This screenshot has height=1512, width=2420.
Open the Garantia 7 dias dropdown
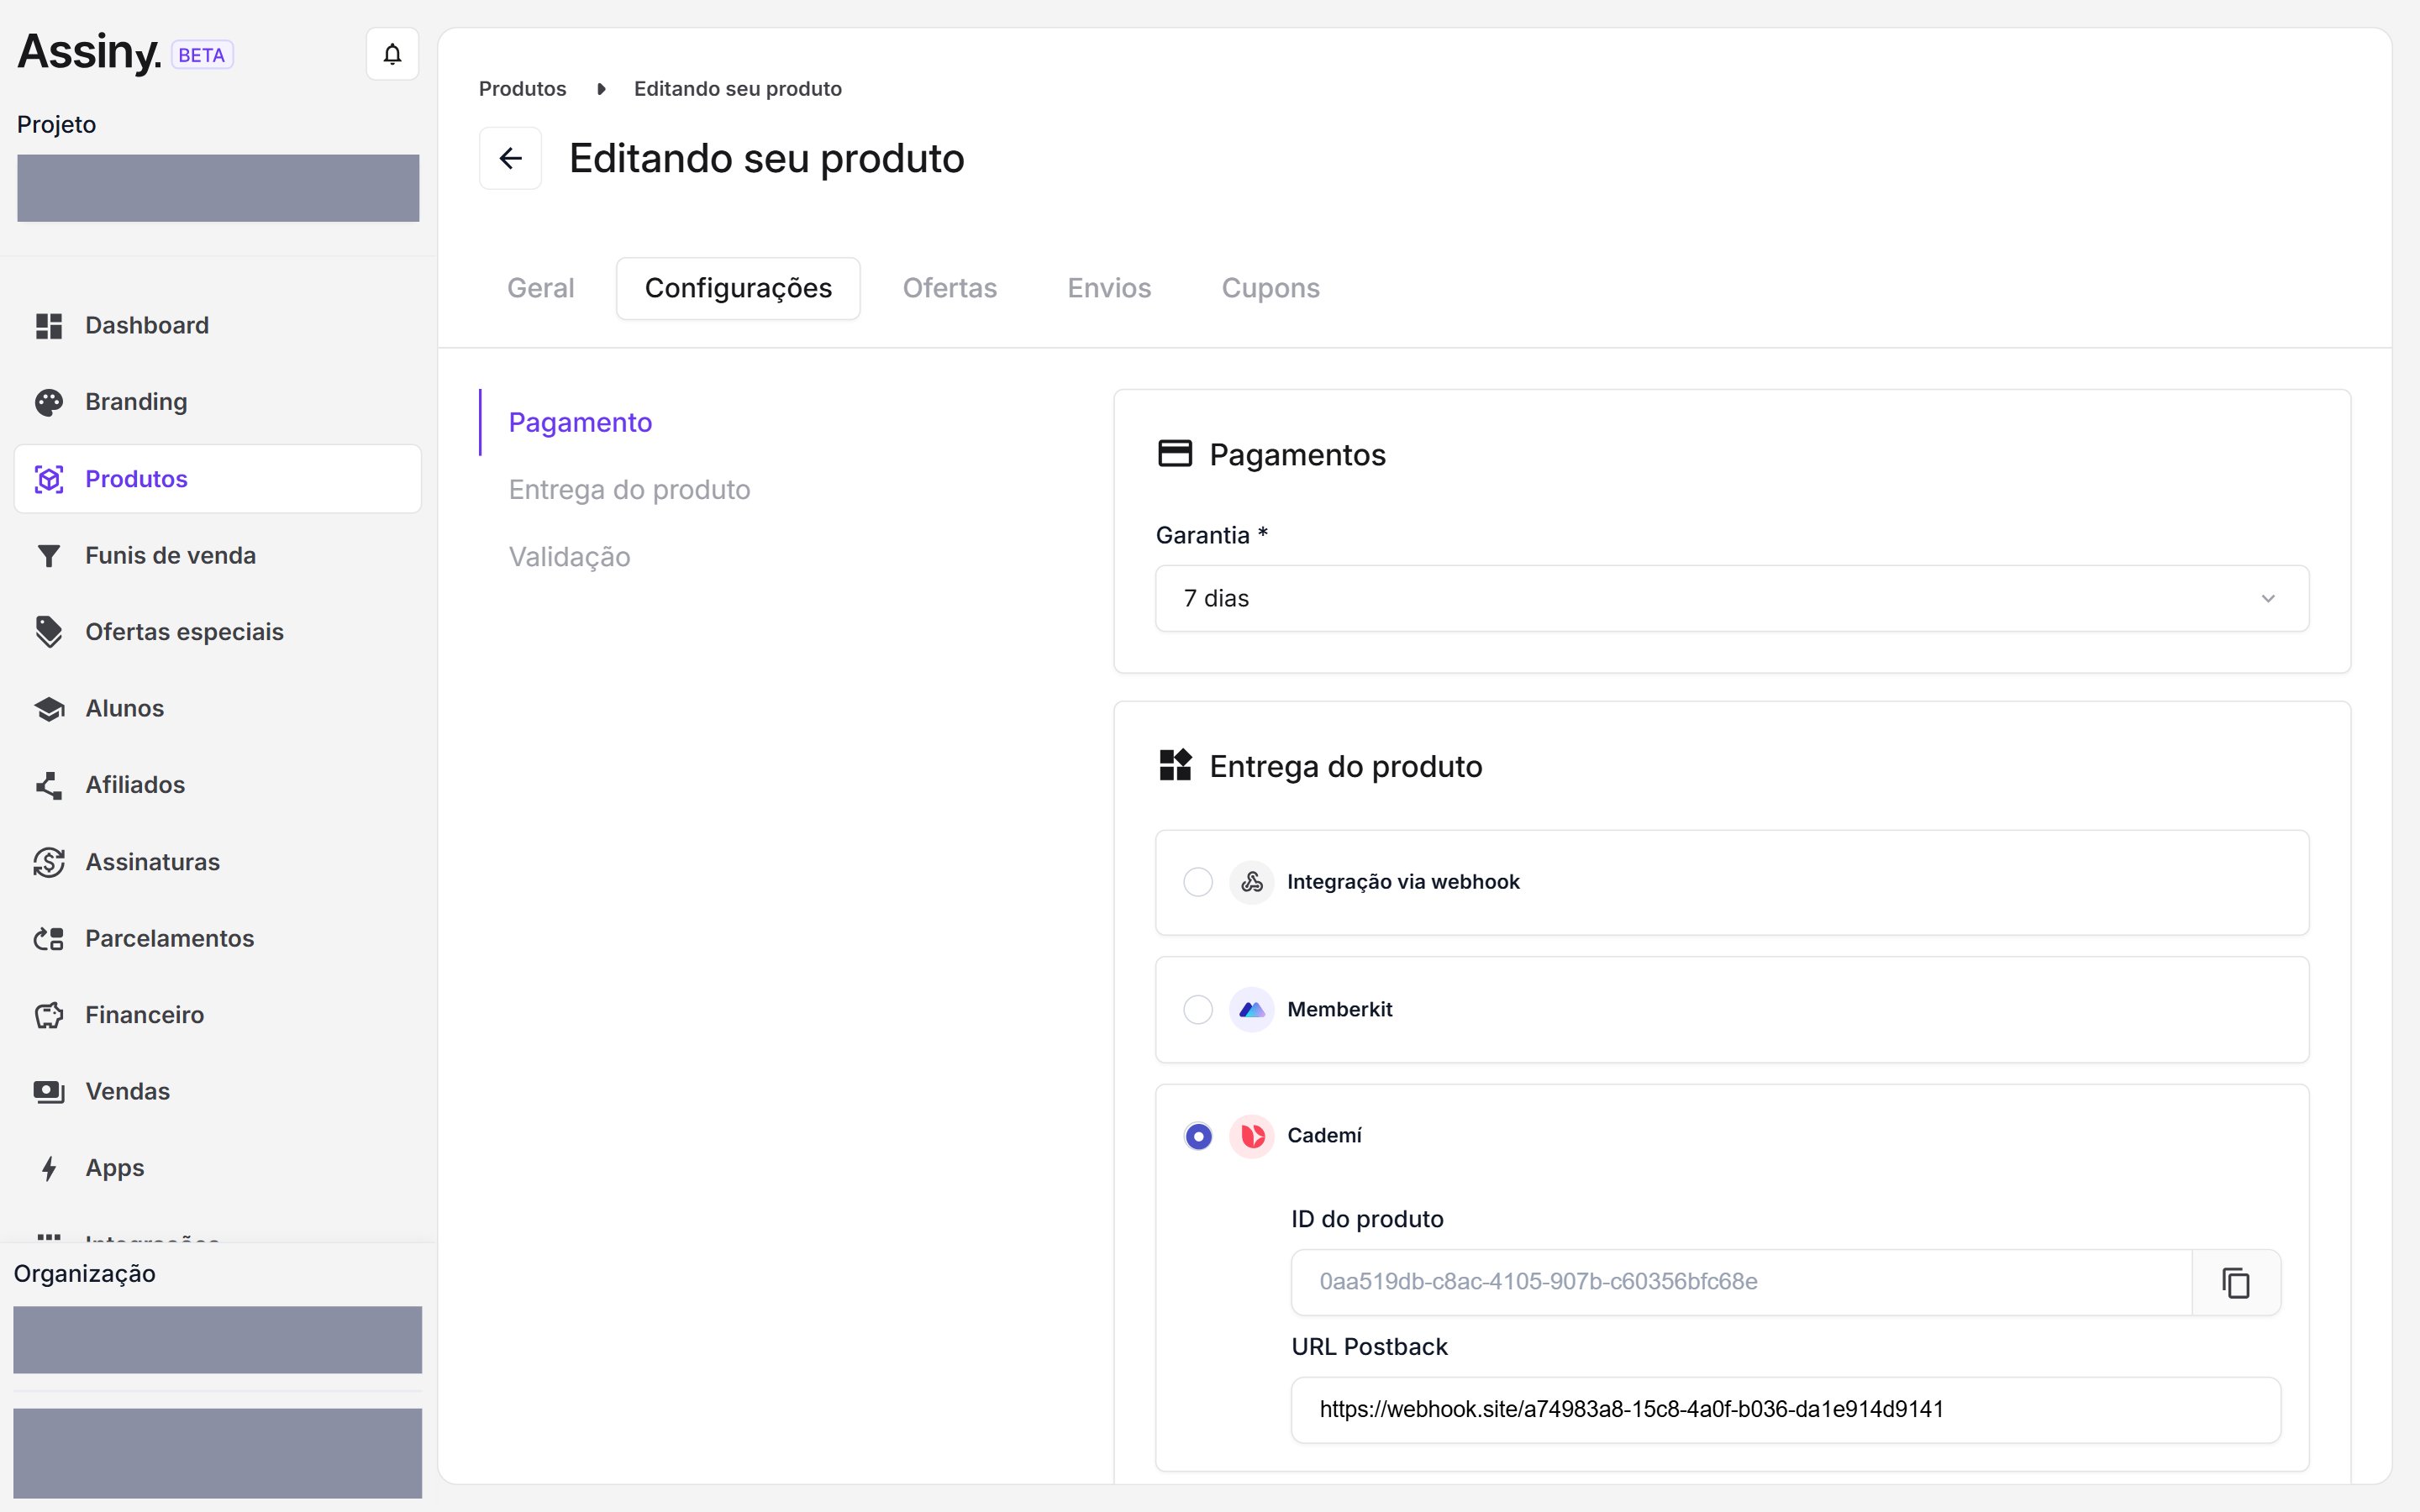[x=1732, y=598]
